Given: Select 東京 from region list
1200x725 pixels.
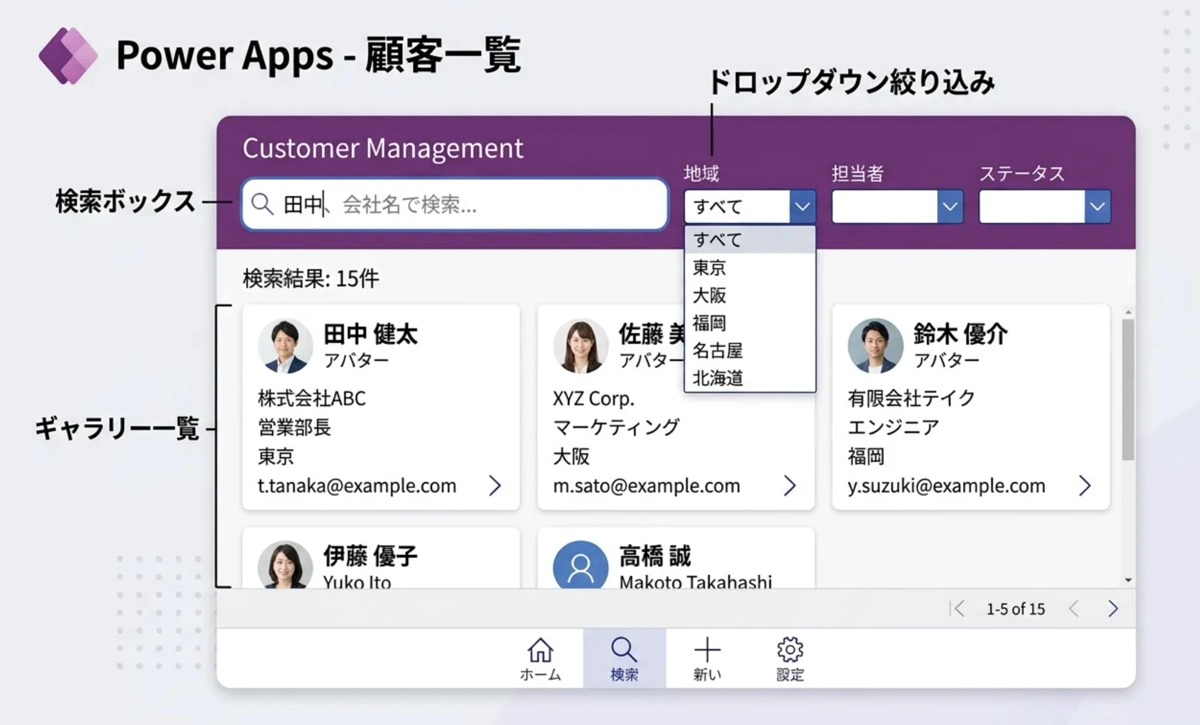Looking at the screenshot, I should 710,268.
